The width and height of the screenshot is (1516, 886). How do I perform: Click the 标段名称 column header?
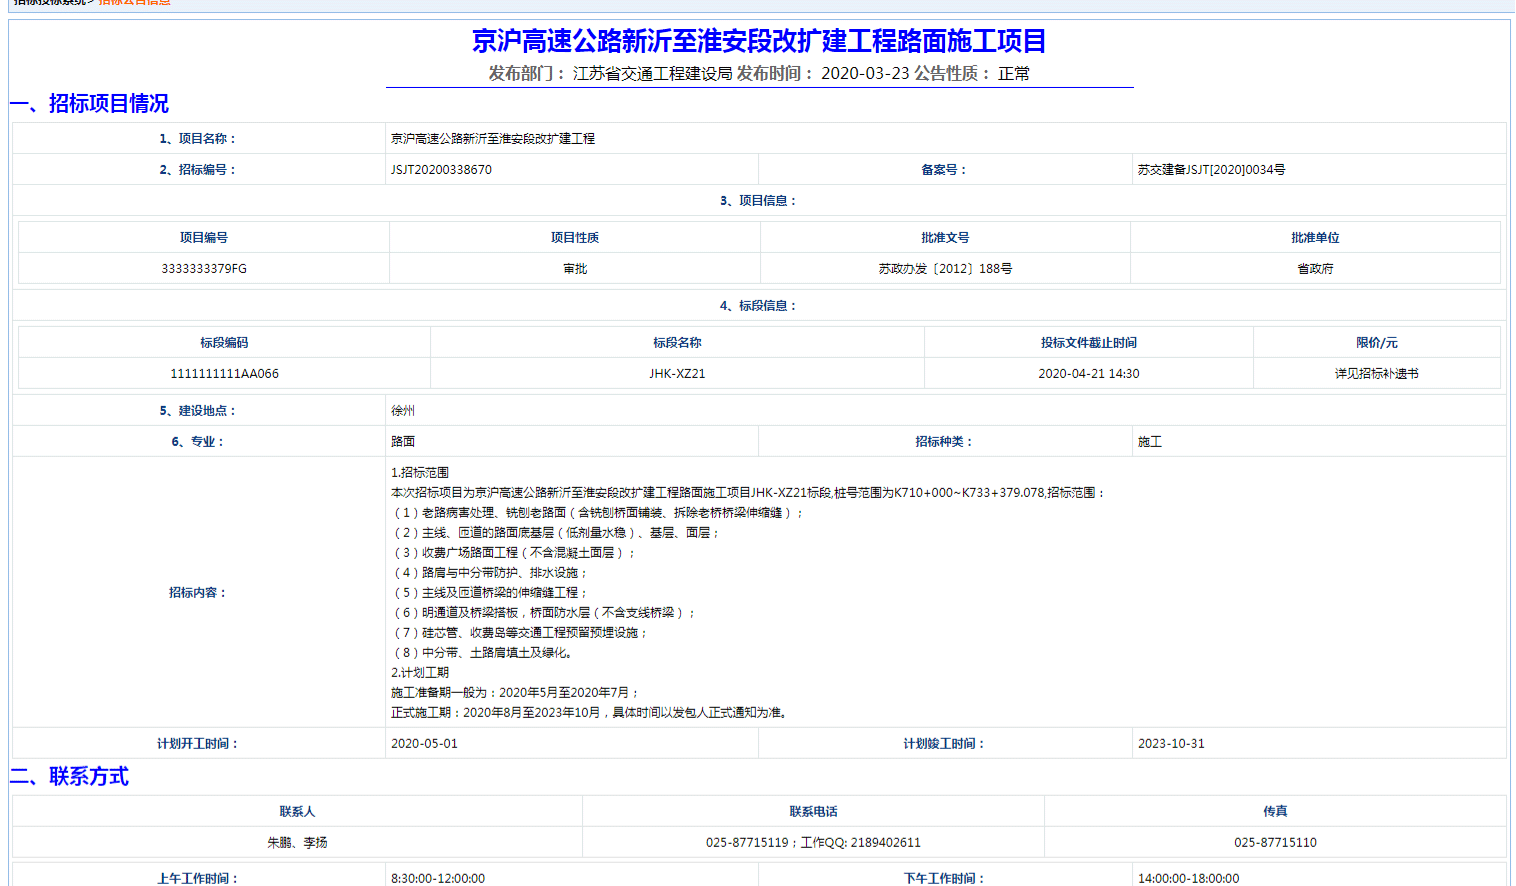click(x=677, y=343)
